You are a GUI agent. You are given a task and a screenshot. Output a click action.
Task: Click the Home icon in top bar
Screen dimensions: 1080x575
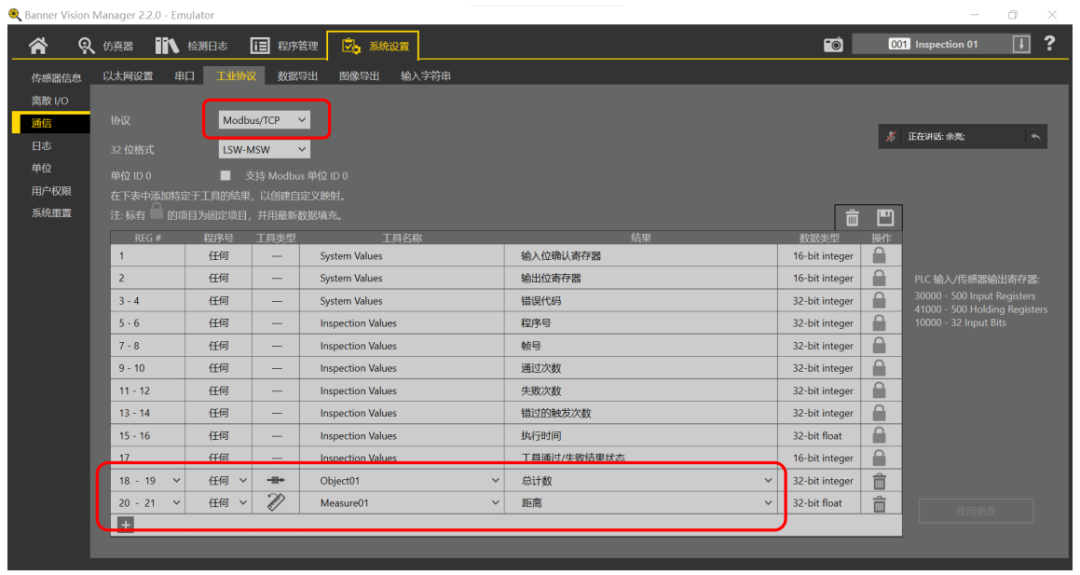pyautogui.click(x=38, y=45)
